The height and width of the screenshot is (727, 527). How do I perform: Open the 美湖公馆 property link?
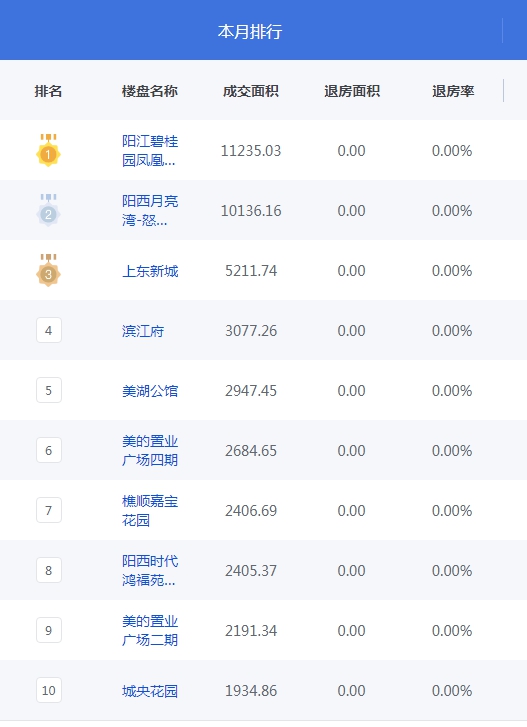click(150, 390)
